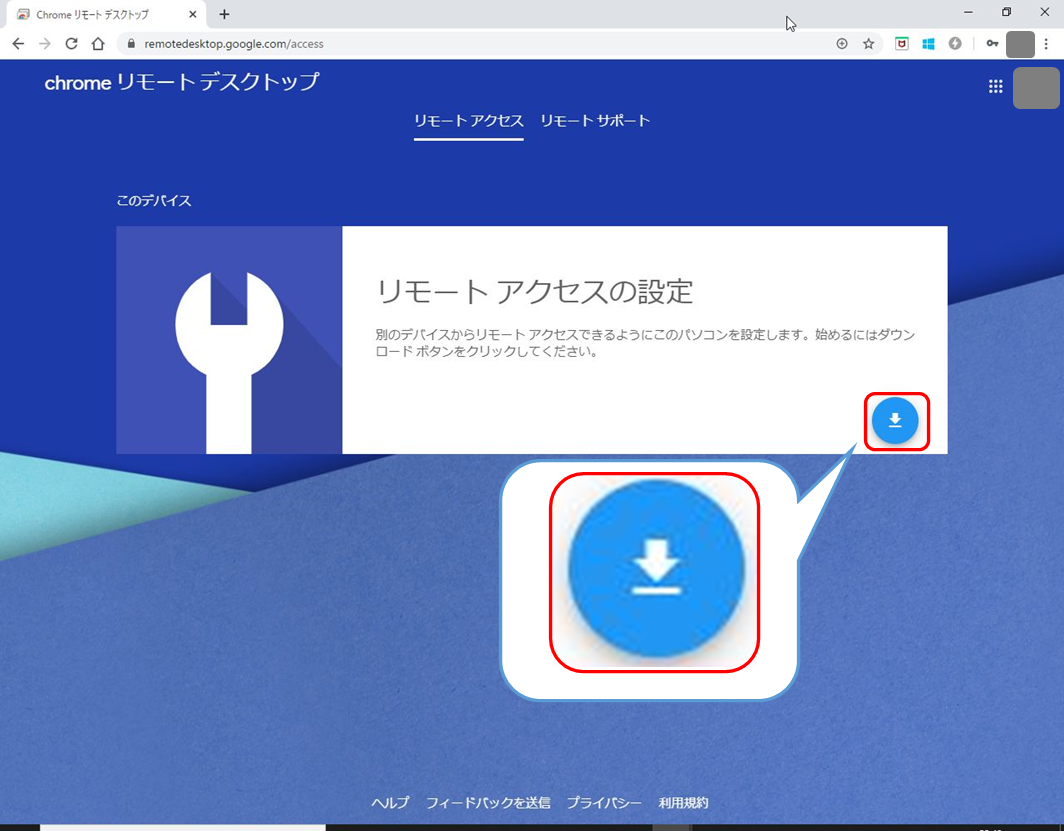
Task: Click the install app plus icon in address bar
Action: click(841, 44)
